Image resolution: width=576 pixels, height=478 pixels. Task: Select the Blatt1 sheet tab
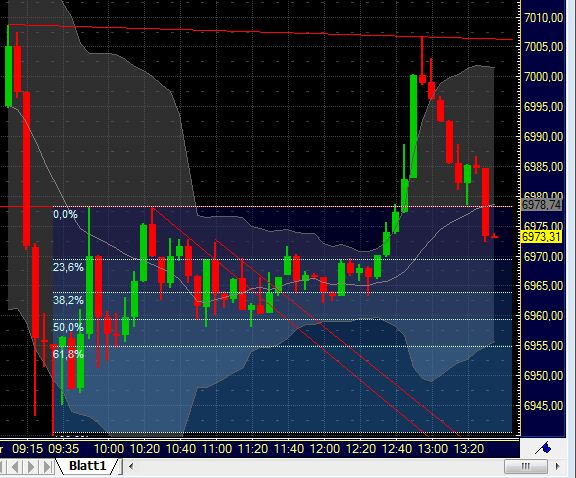pyautogui.click(x=87, y=466)
